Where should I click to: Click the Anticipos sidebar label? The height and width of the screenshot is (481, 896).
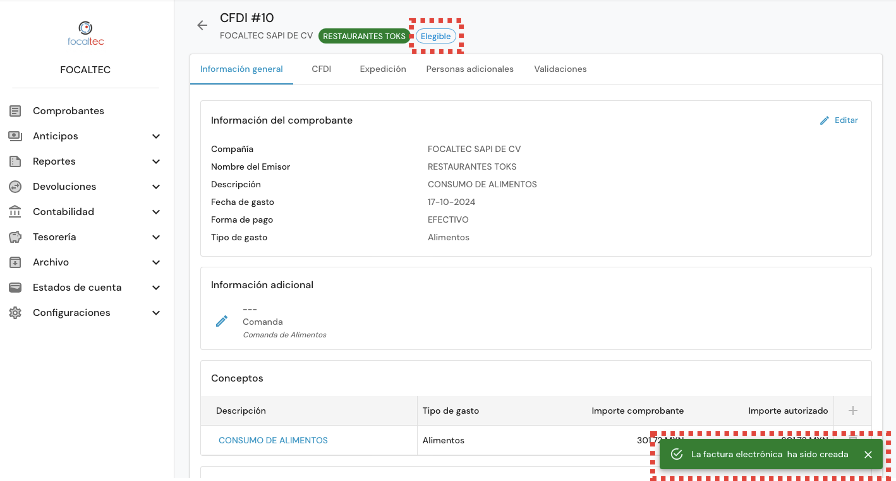pyautogui.click(x=55, y=136)
